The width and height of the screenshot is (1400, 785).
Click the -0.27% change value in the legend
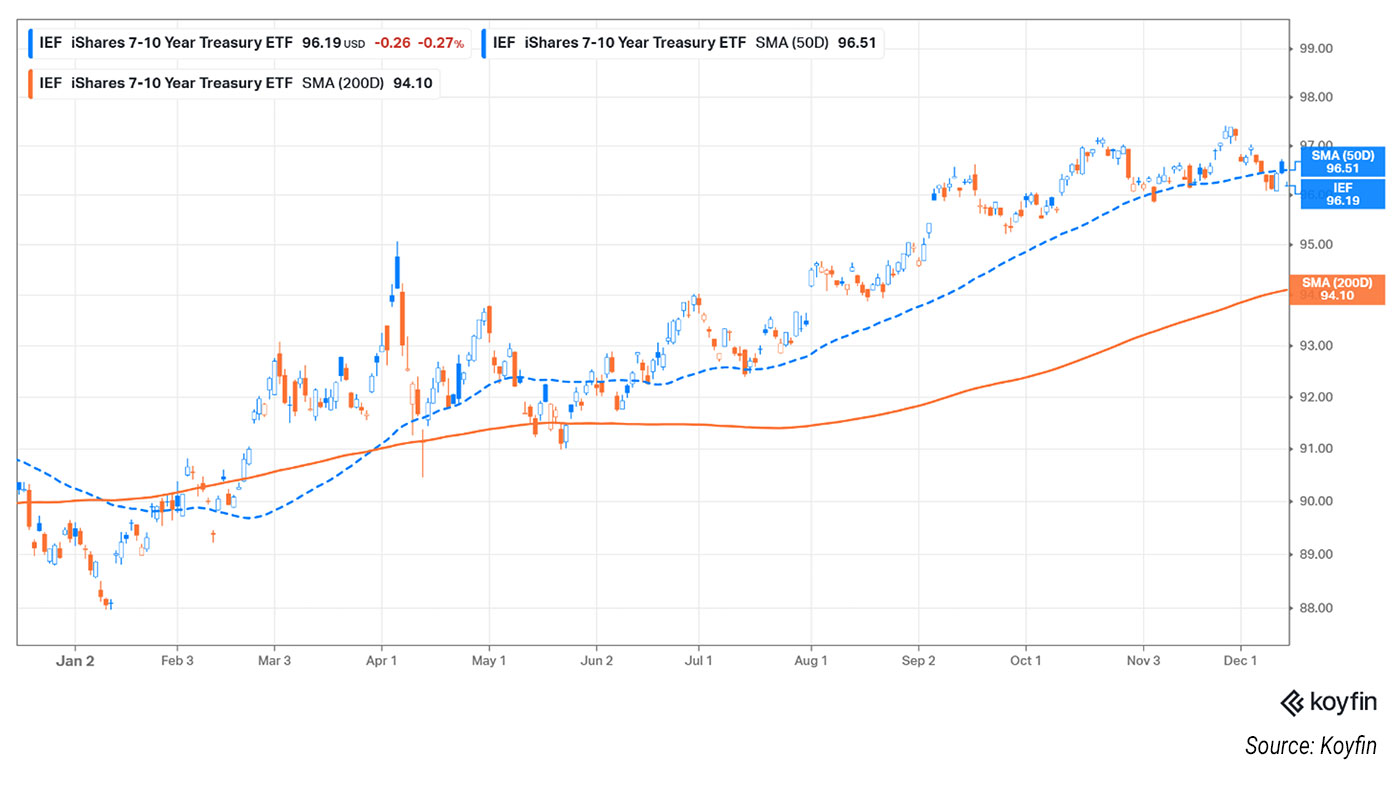coord(441,43)
